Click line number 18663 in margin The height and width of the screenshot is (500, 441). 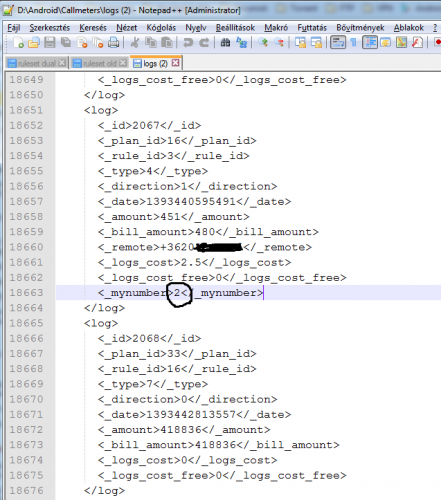pos(26,293)
